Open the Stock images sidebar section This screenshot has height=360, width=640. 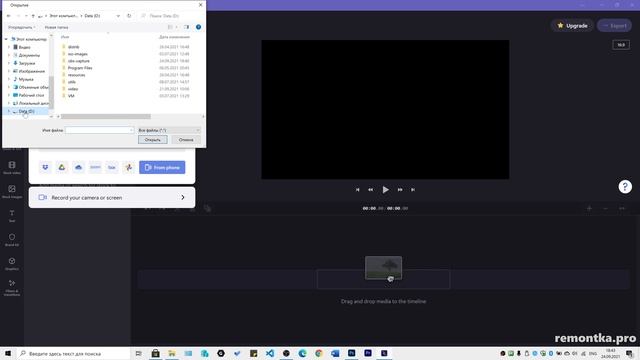pos(12,191)
